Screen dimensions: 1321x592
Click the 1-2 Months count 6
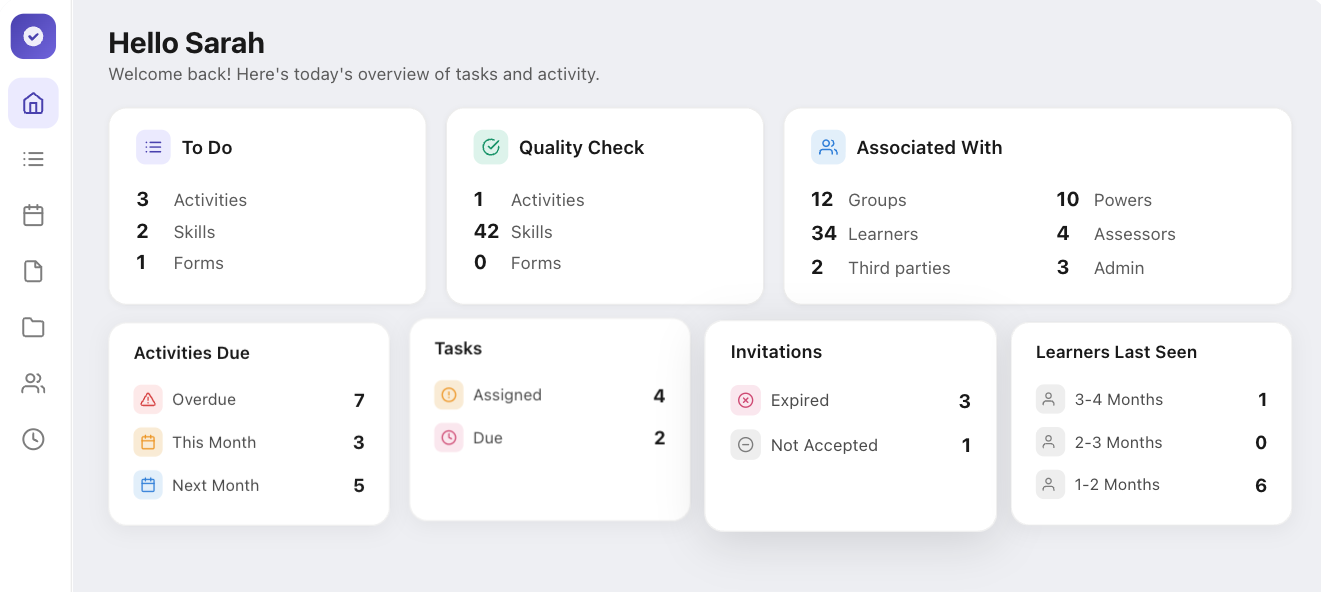point(1261,486)
